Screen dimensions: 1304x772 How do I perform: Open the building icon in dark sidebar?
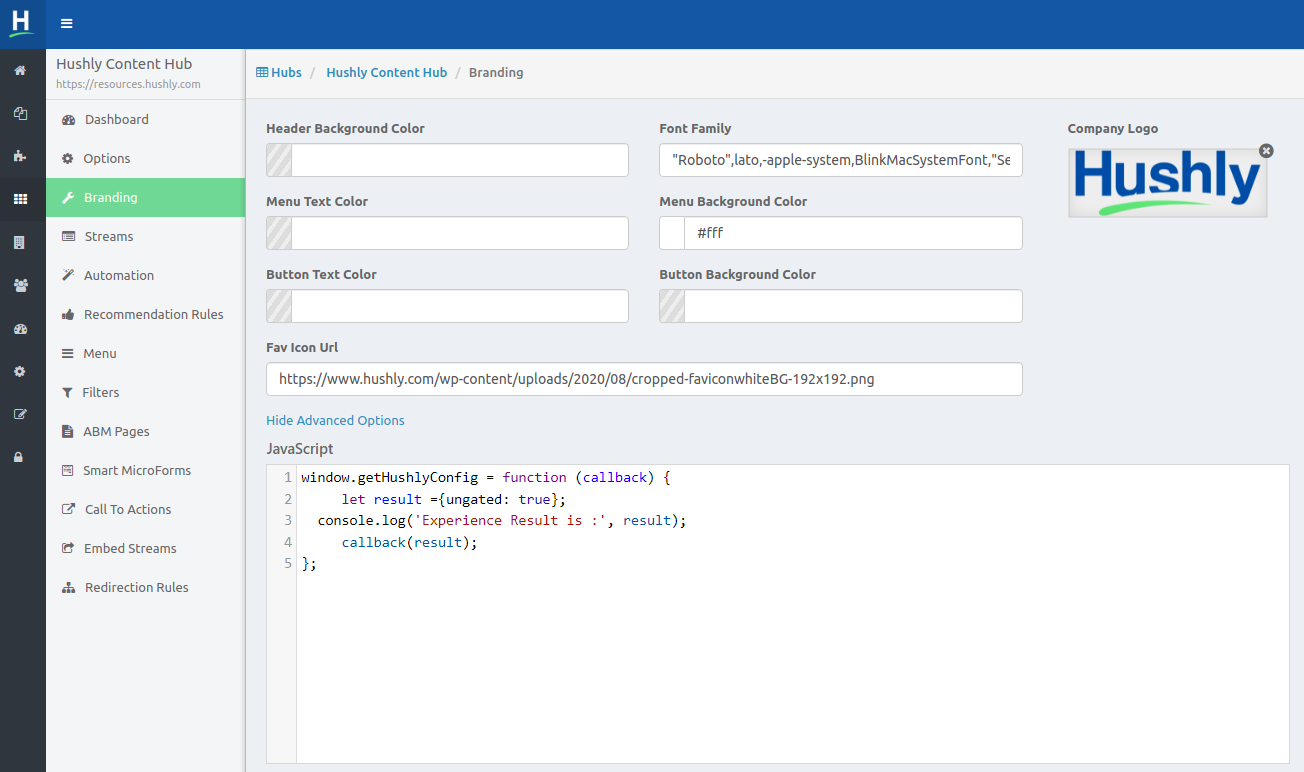click(20, 242)
